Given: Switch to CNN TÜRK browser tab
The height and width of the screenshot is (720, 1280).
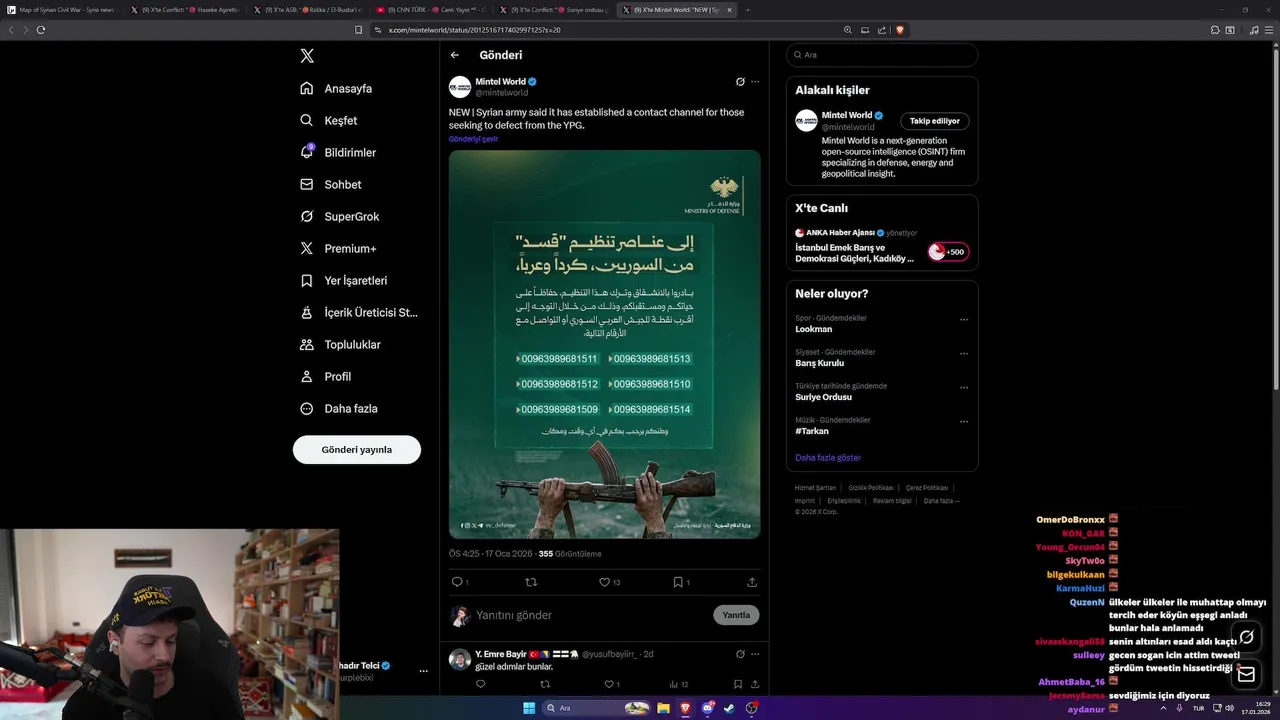Looking at the screenshot, I should [x=433, y=10].
